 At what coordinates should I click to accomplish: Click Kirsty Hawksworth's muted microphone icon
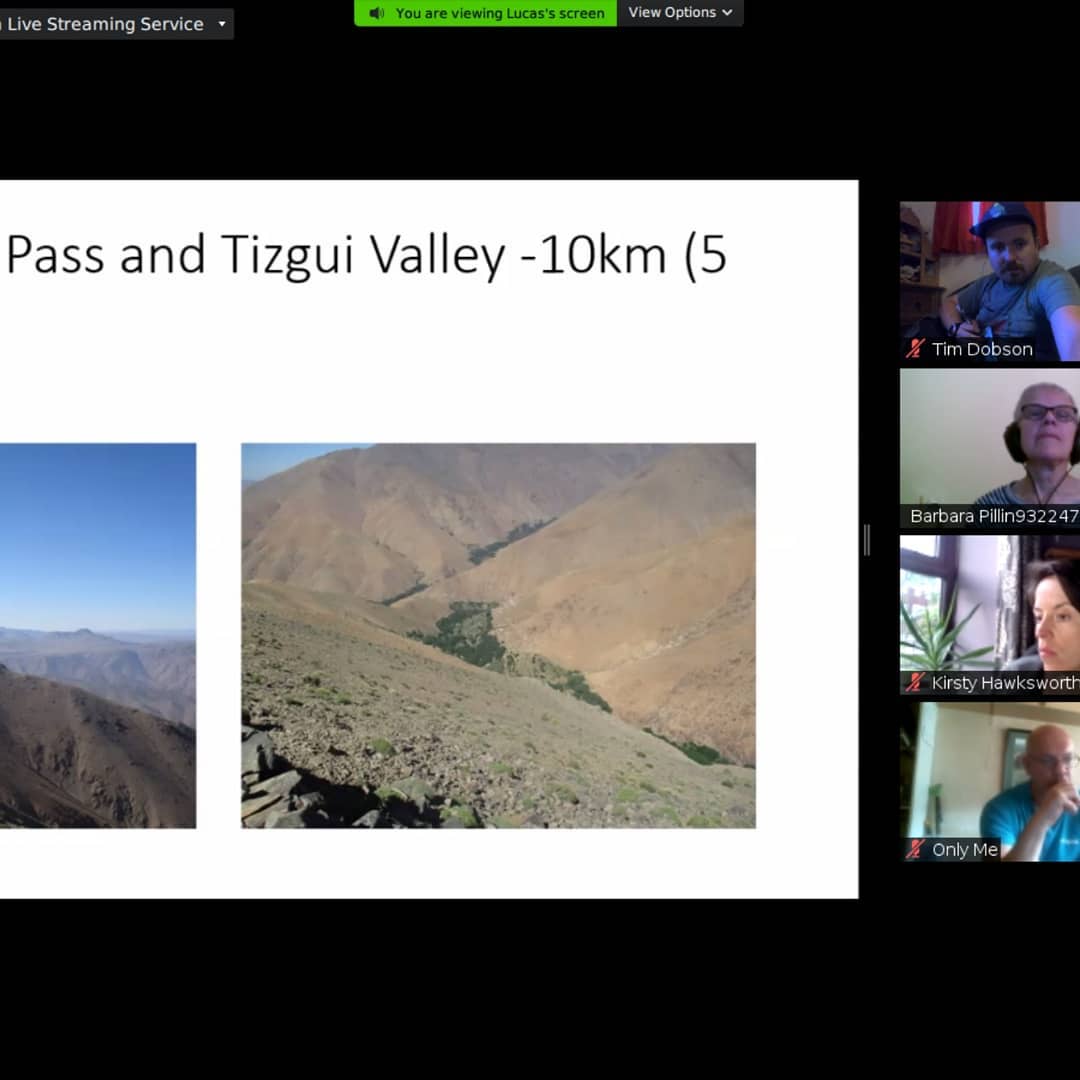[x=915, y=682]
